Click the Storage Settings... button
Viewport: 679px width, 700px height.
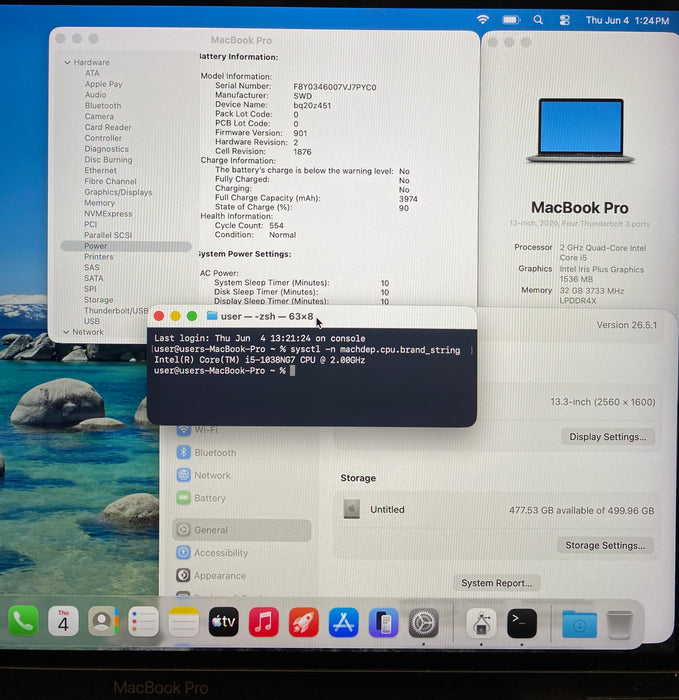pos(605,545)
